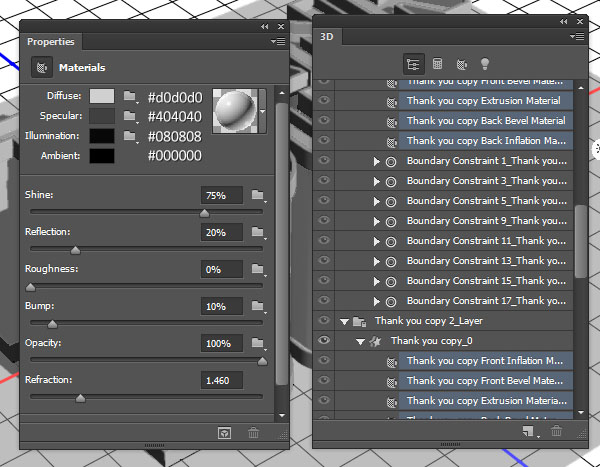The height and width of the screenshot is (467, 600).
Task: Toggle visibility of Boundary Constraint 1
Action: [x=324, y=160]
